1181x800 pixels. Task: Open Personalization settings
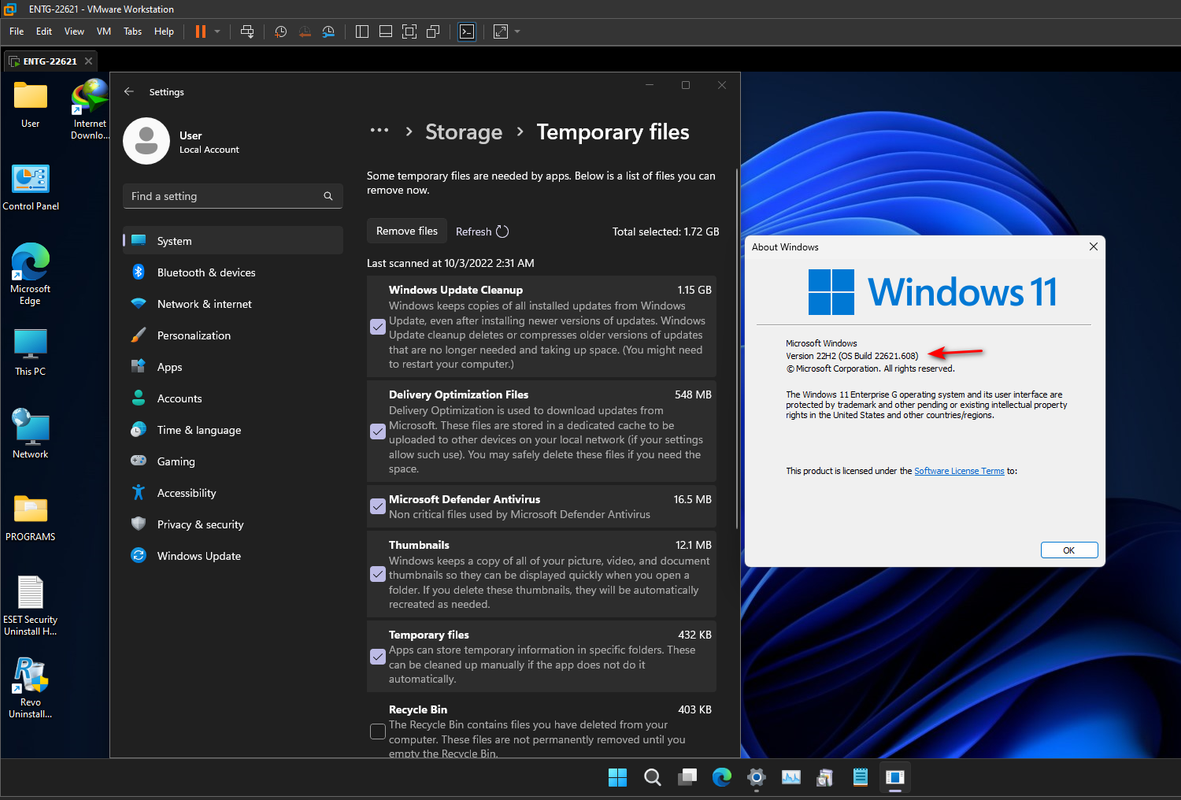coord(232,336)
